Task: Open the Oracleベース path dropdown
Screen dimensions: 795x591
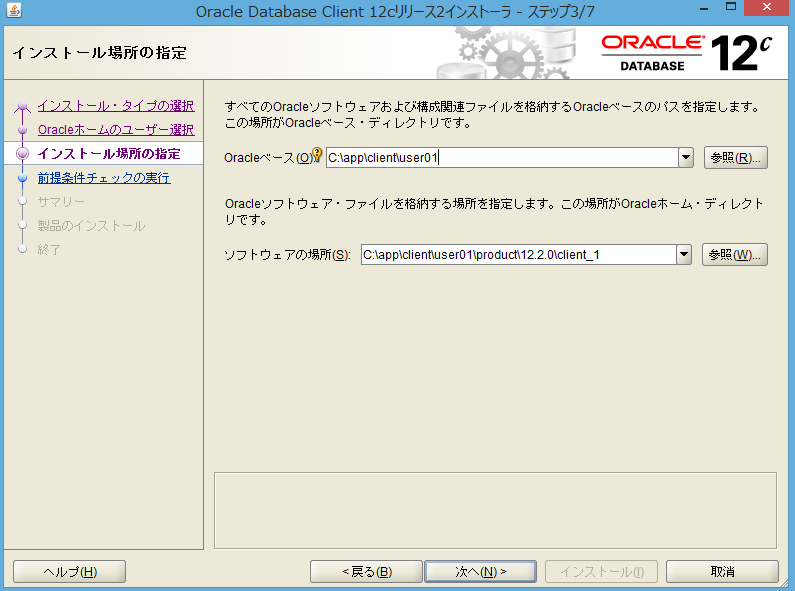Action: pos(686,158)
